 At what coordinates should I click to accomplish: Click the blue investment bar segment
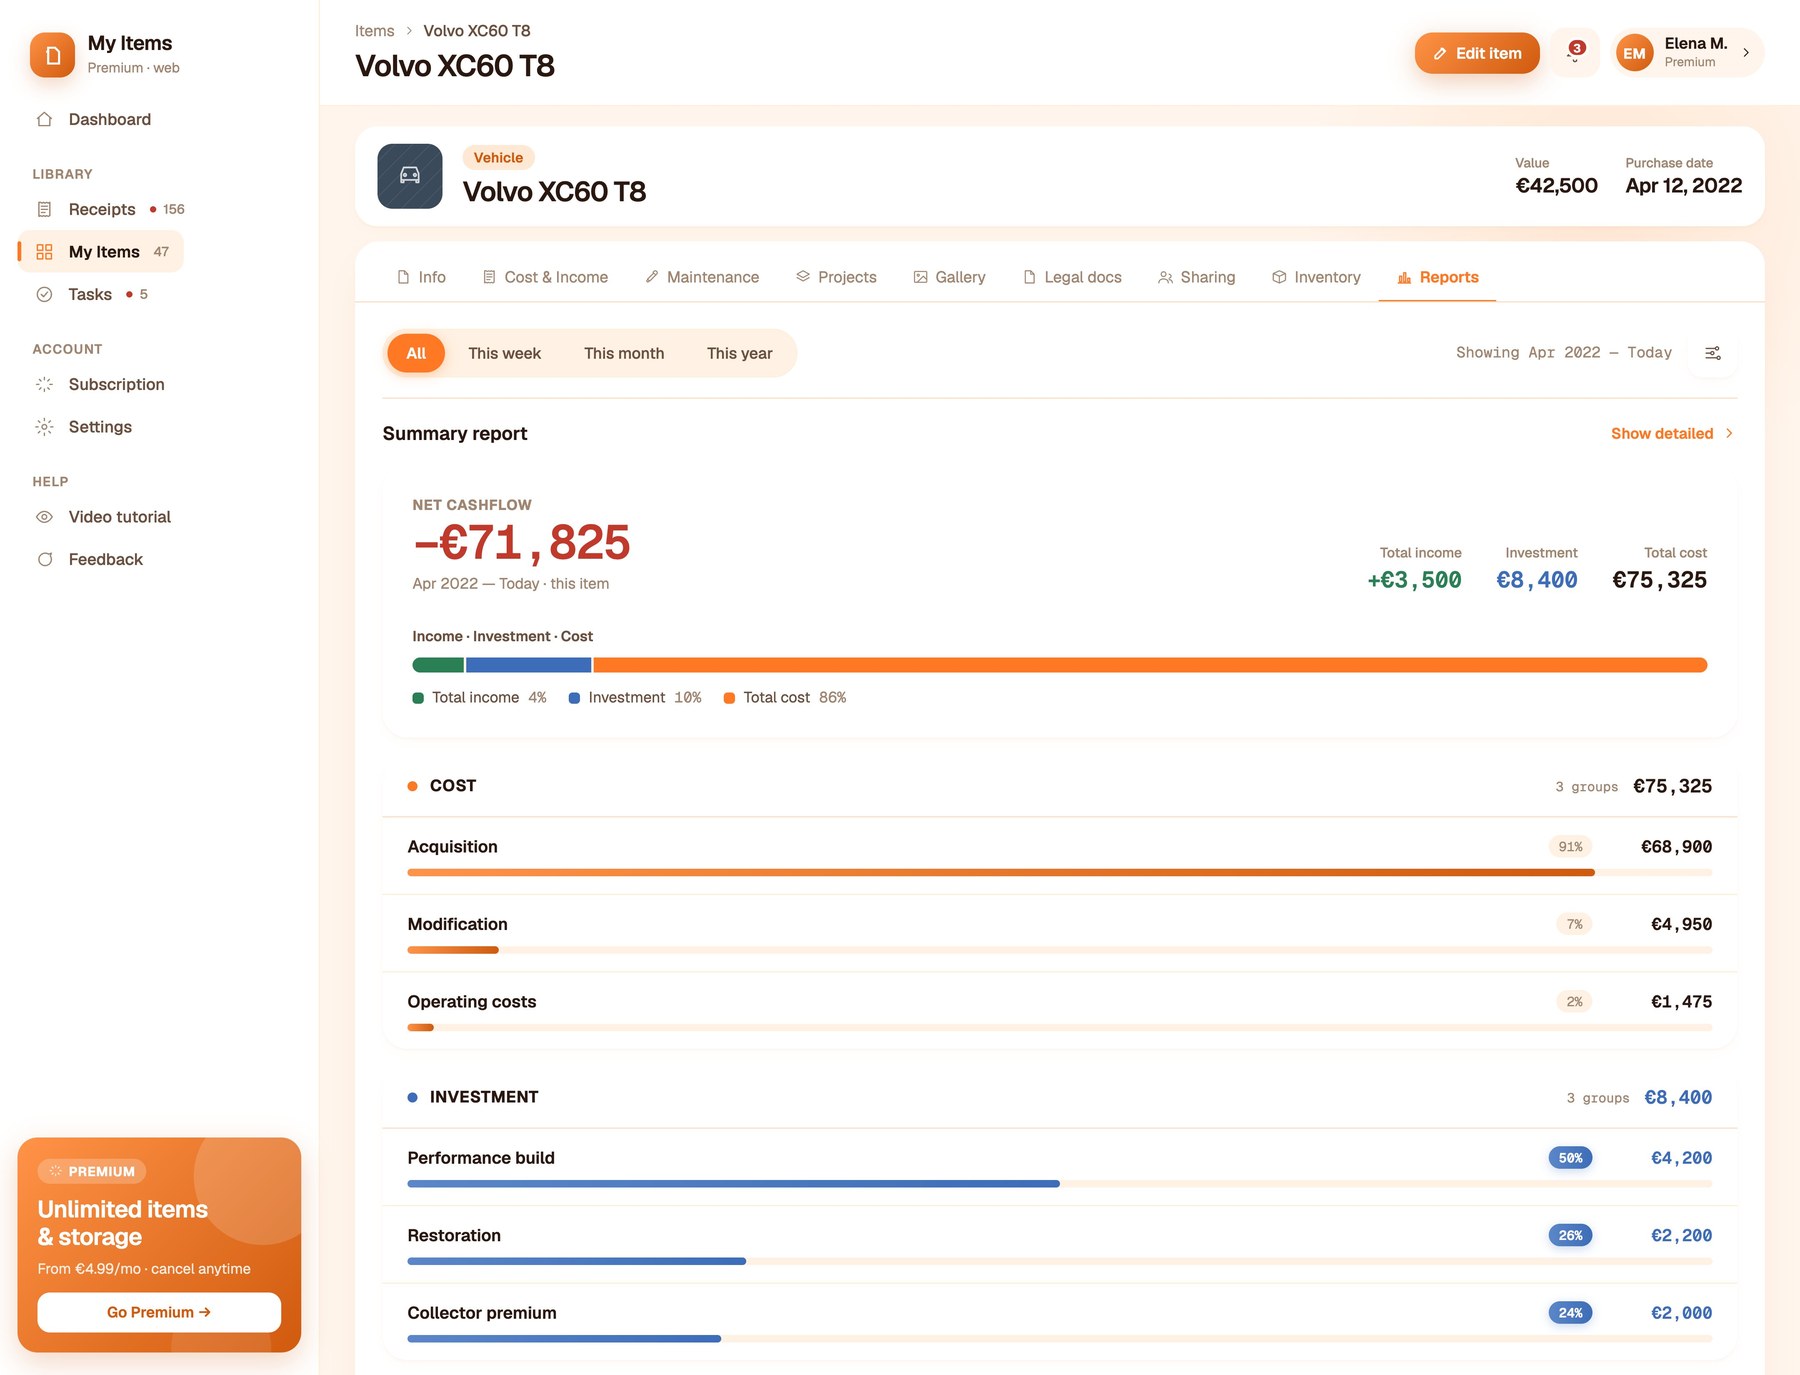point(528,665)
